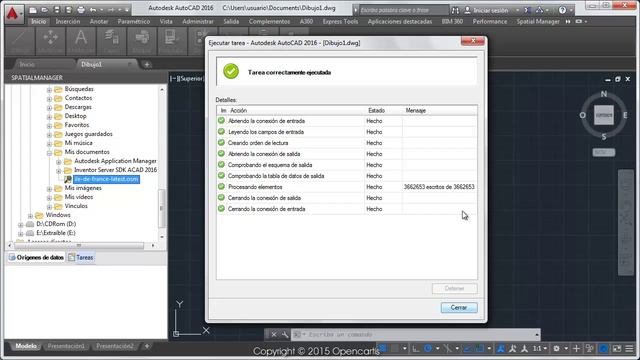Click the Cerrar button in the dialog
This screenshot has width=640, height=360.
tap(459, 307)
